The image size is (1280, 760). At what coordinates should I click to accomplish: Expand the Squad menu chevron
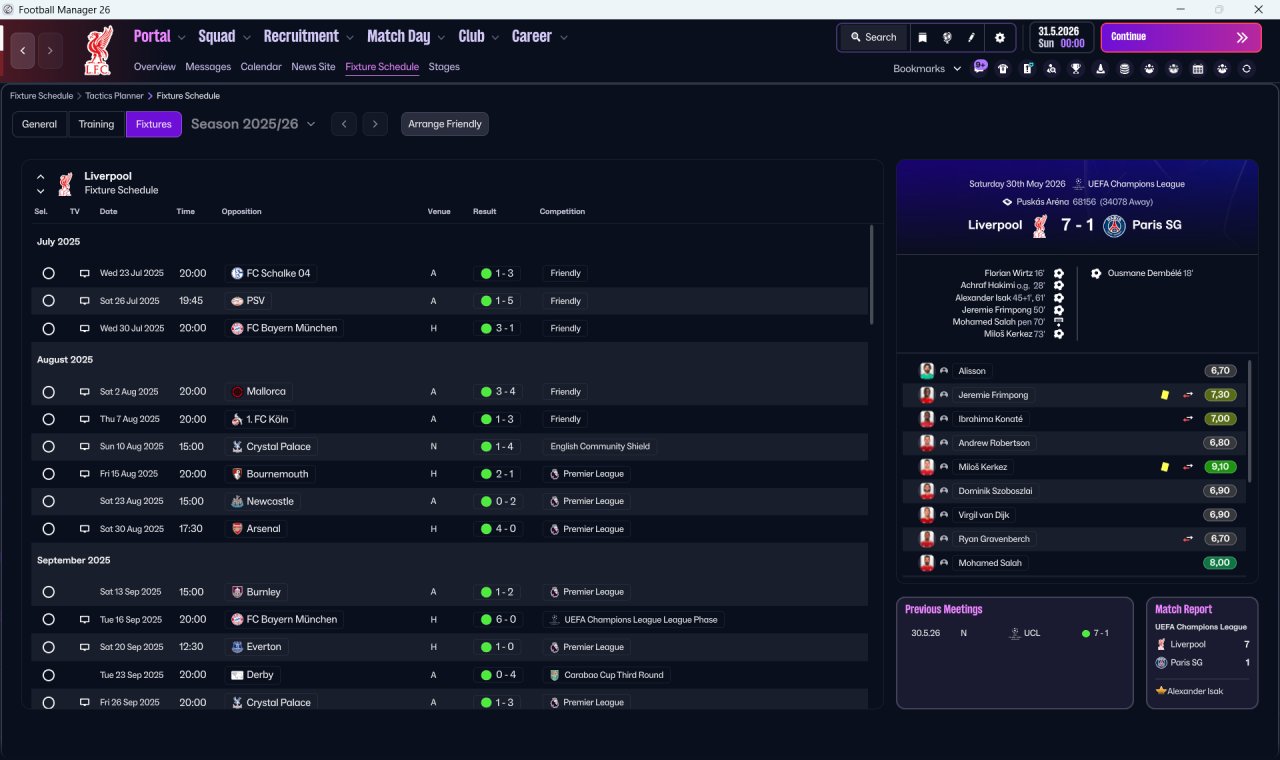tap(247, 37)
